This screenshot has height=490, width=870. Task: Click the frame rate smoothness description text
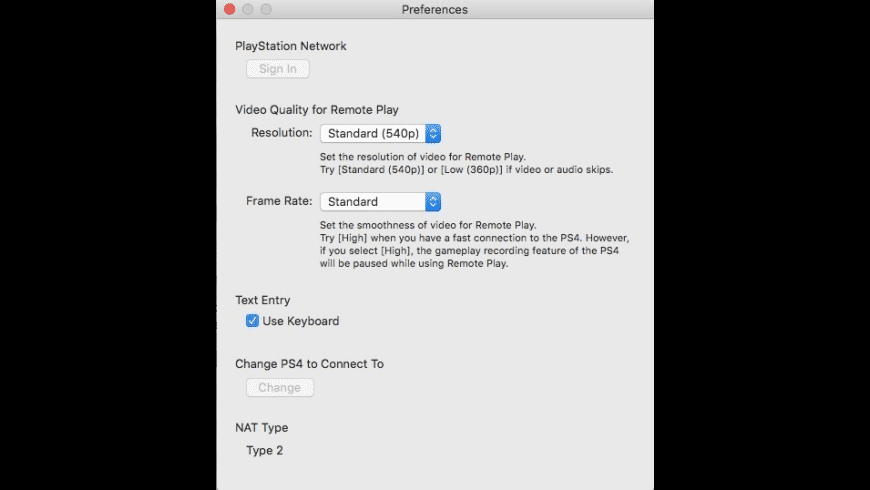tap(474, 244)
